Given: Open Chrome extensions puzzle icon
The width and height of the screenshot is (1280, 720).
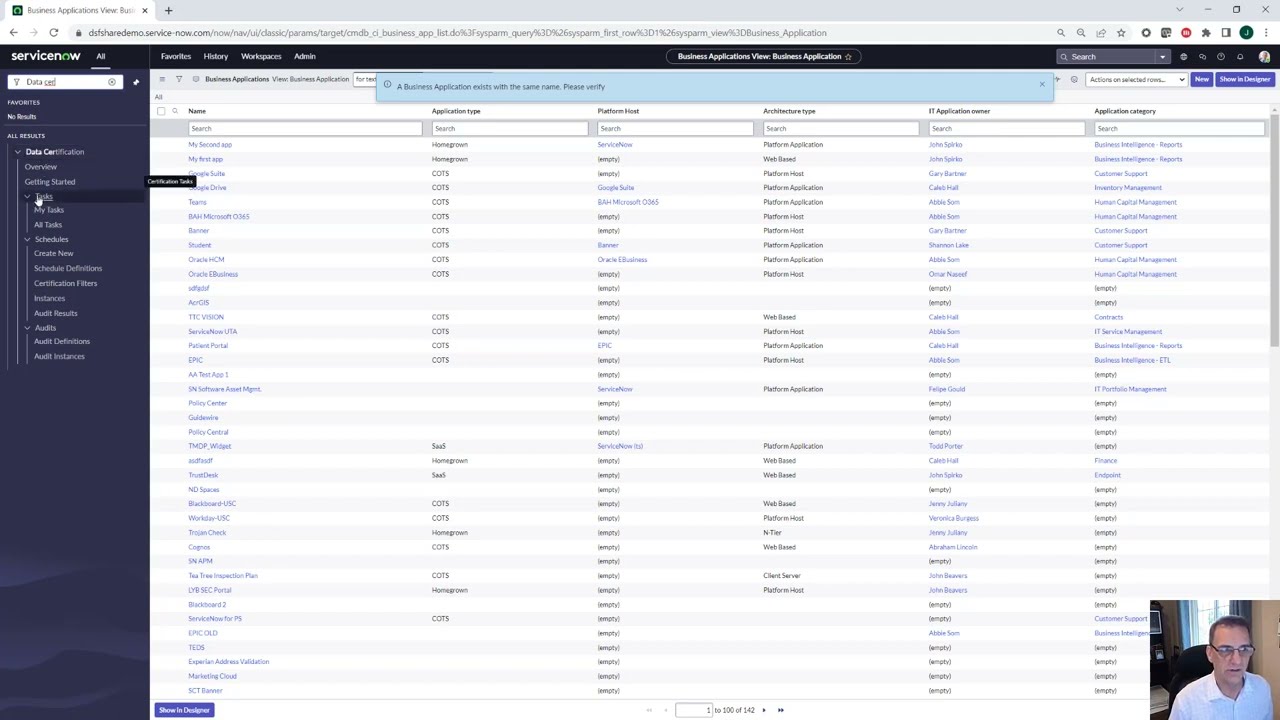Looking at the screenshot, I should coord(1206,33).
